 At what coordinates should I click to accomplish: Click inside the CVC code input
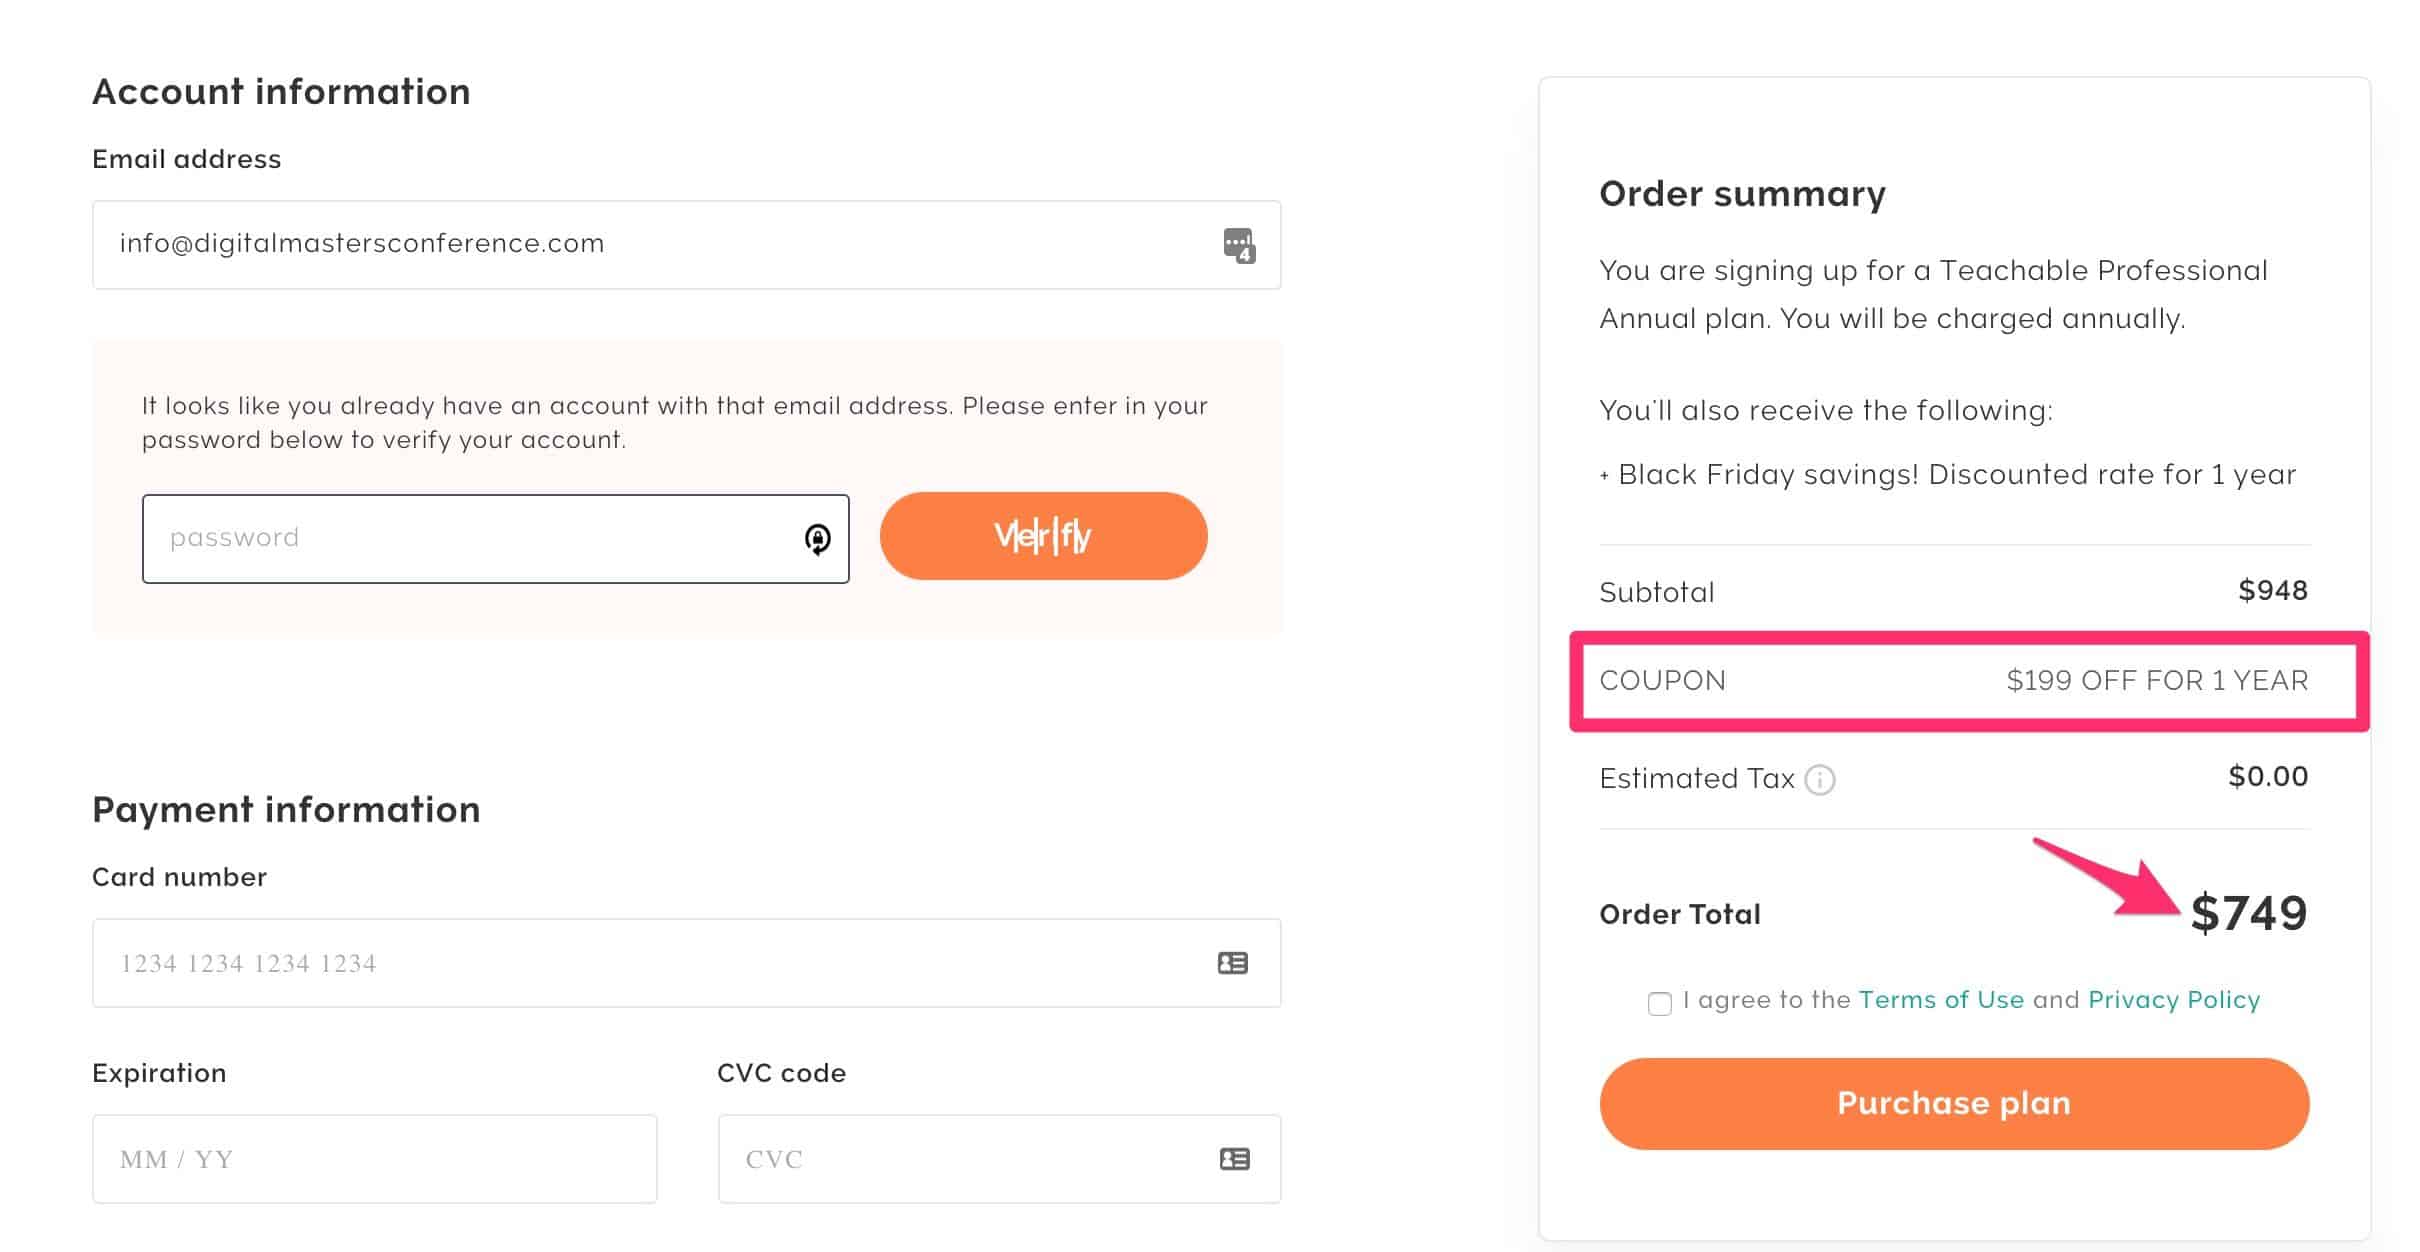point(960,1159)
